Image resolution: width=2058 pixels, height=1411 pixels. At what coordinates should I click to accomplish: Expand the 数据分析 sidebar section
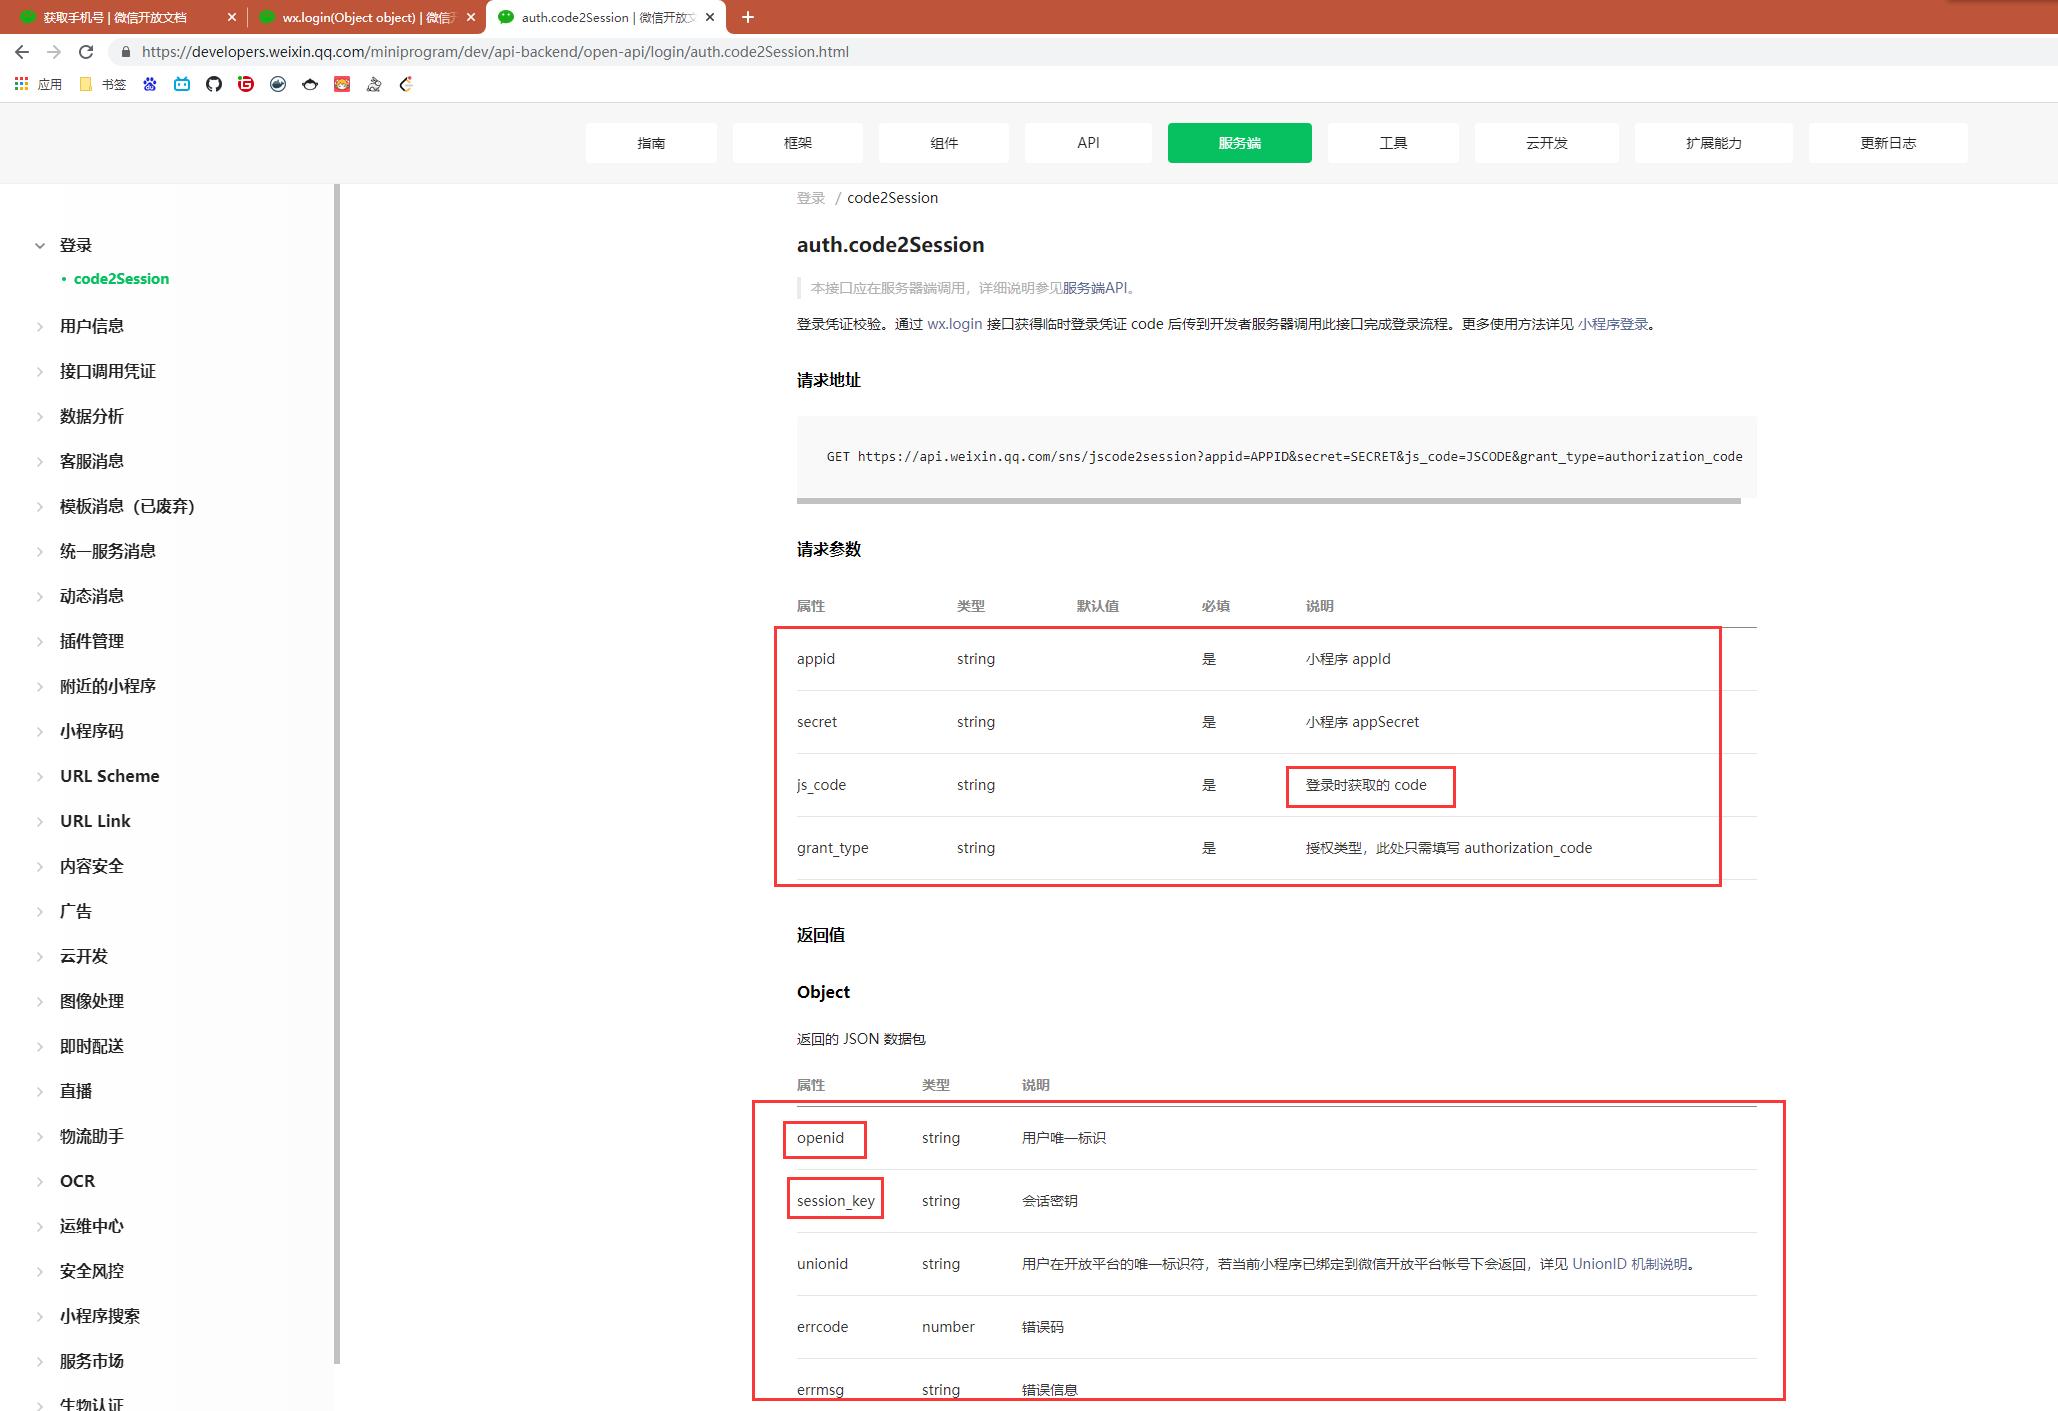(x=40, y=417)
